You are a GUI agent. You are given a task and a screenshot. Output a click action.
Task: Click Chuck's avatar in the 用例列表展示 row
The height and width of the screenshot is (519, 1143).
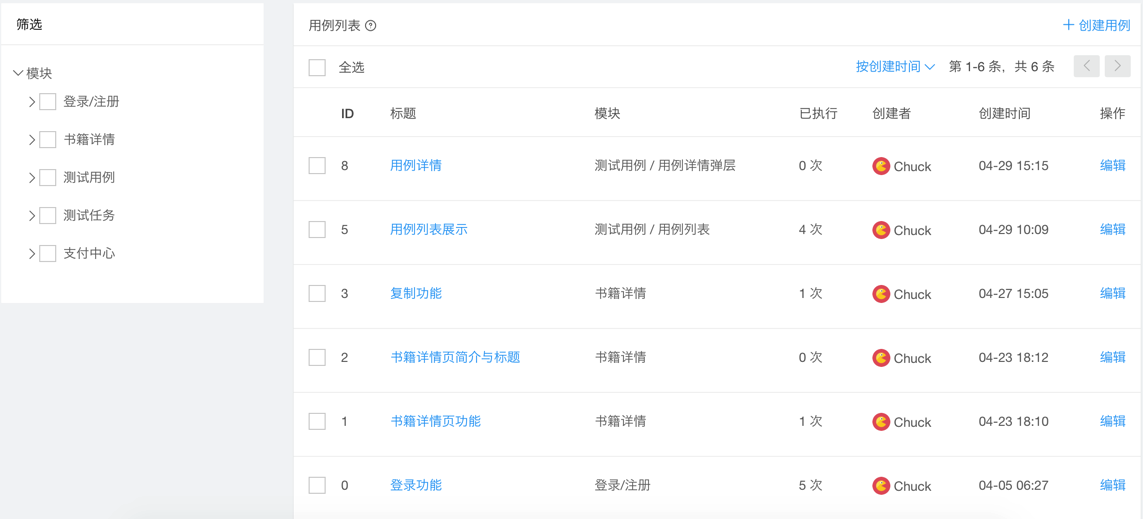(881, 230)
